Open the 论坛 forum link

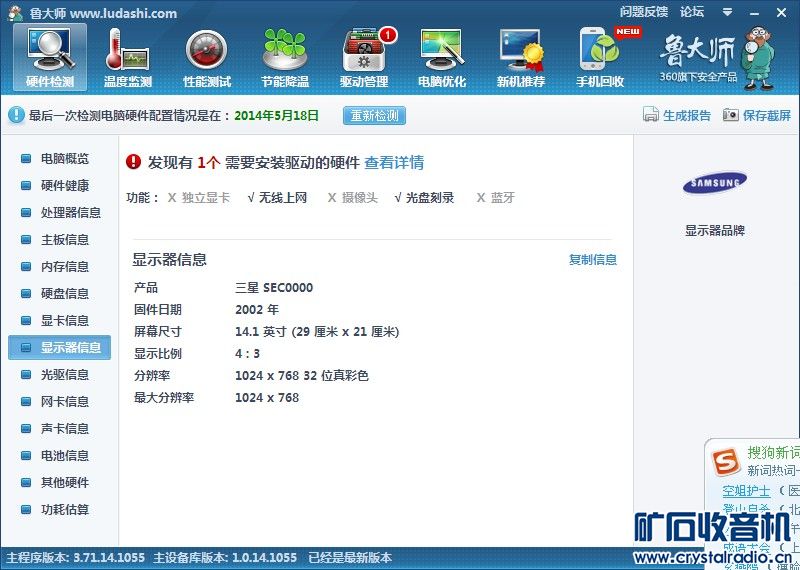(692, 12)
